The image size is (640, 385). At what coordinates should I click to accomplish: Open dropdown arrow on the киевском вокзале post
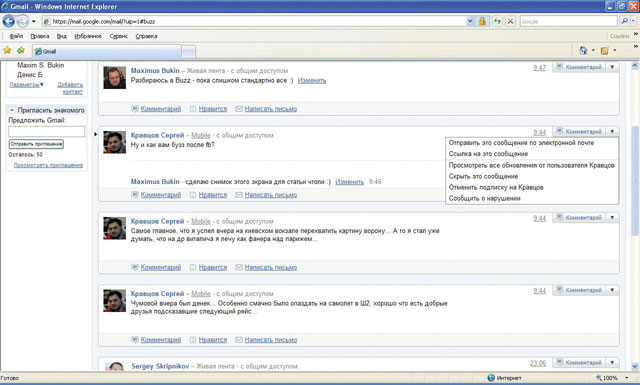click(612, 217)
